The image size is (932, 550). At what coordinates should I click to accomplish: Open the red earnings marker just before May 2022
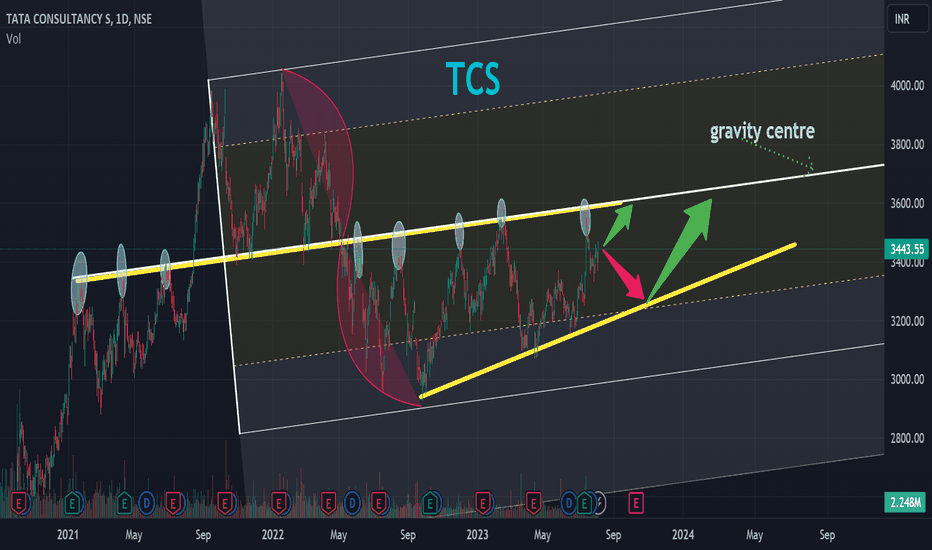point(328,504)
